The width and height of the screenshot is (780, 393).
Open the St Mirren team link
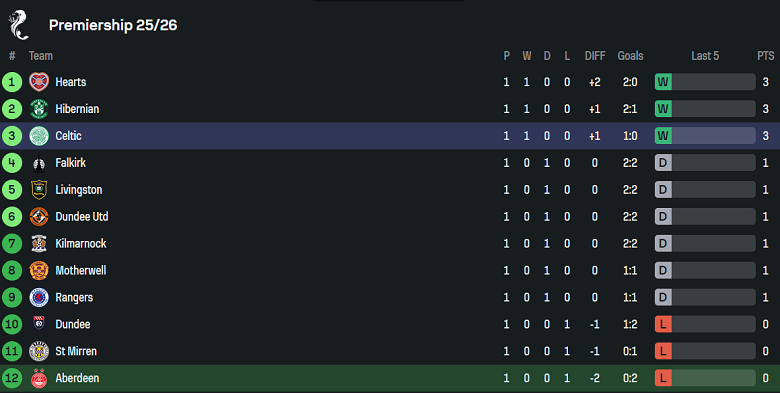tap(76, 351)
